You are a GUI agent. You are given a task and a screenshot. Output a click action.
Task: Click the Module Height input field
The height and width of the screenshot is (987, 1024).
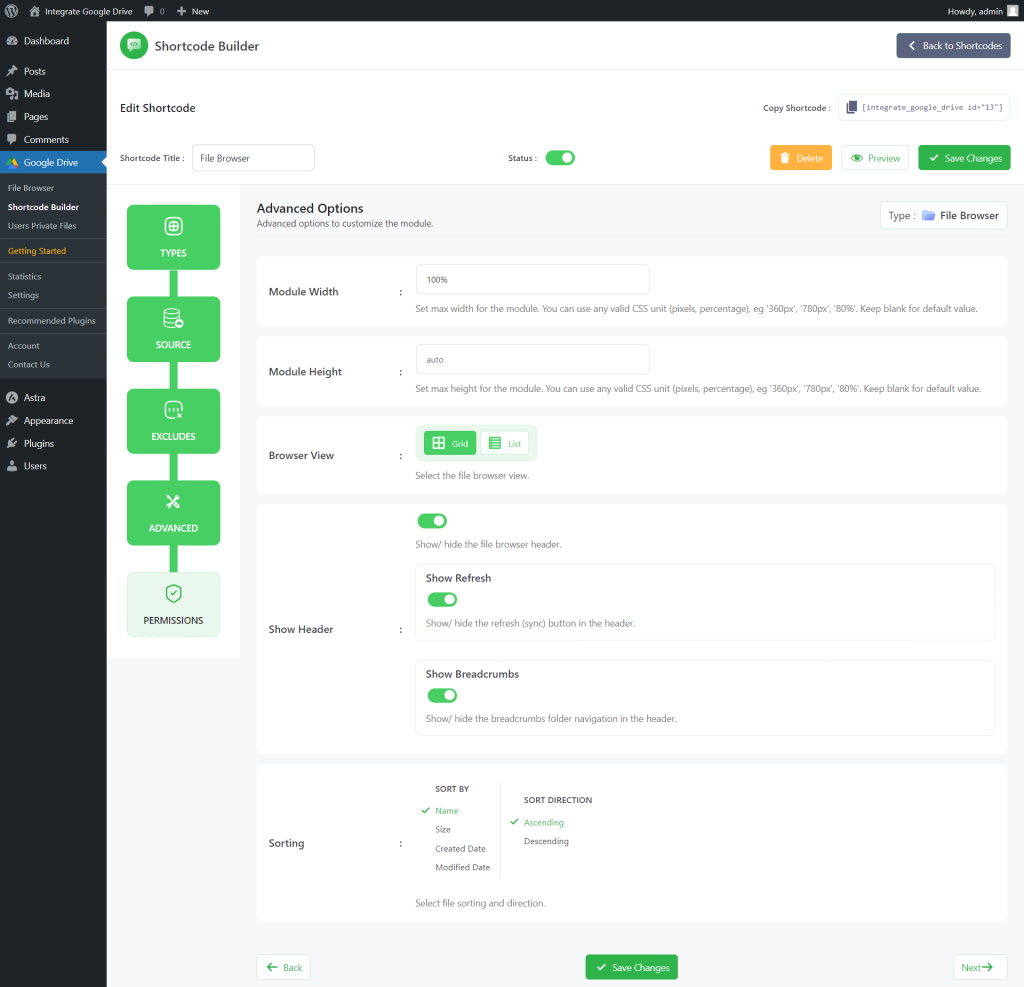pos(532,359)
